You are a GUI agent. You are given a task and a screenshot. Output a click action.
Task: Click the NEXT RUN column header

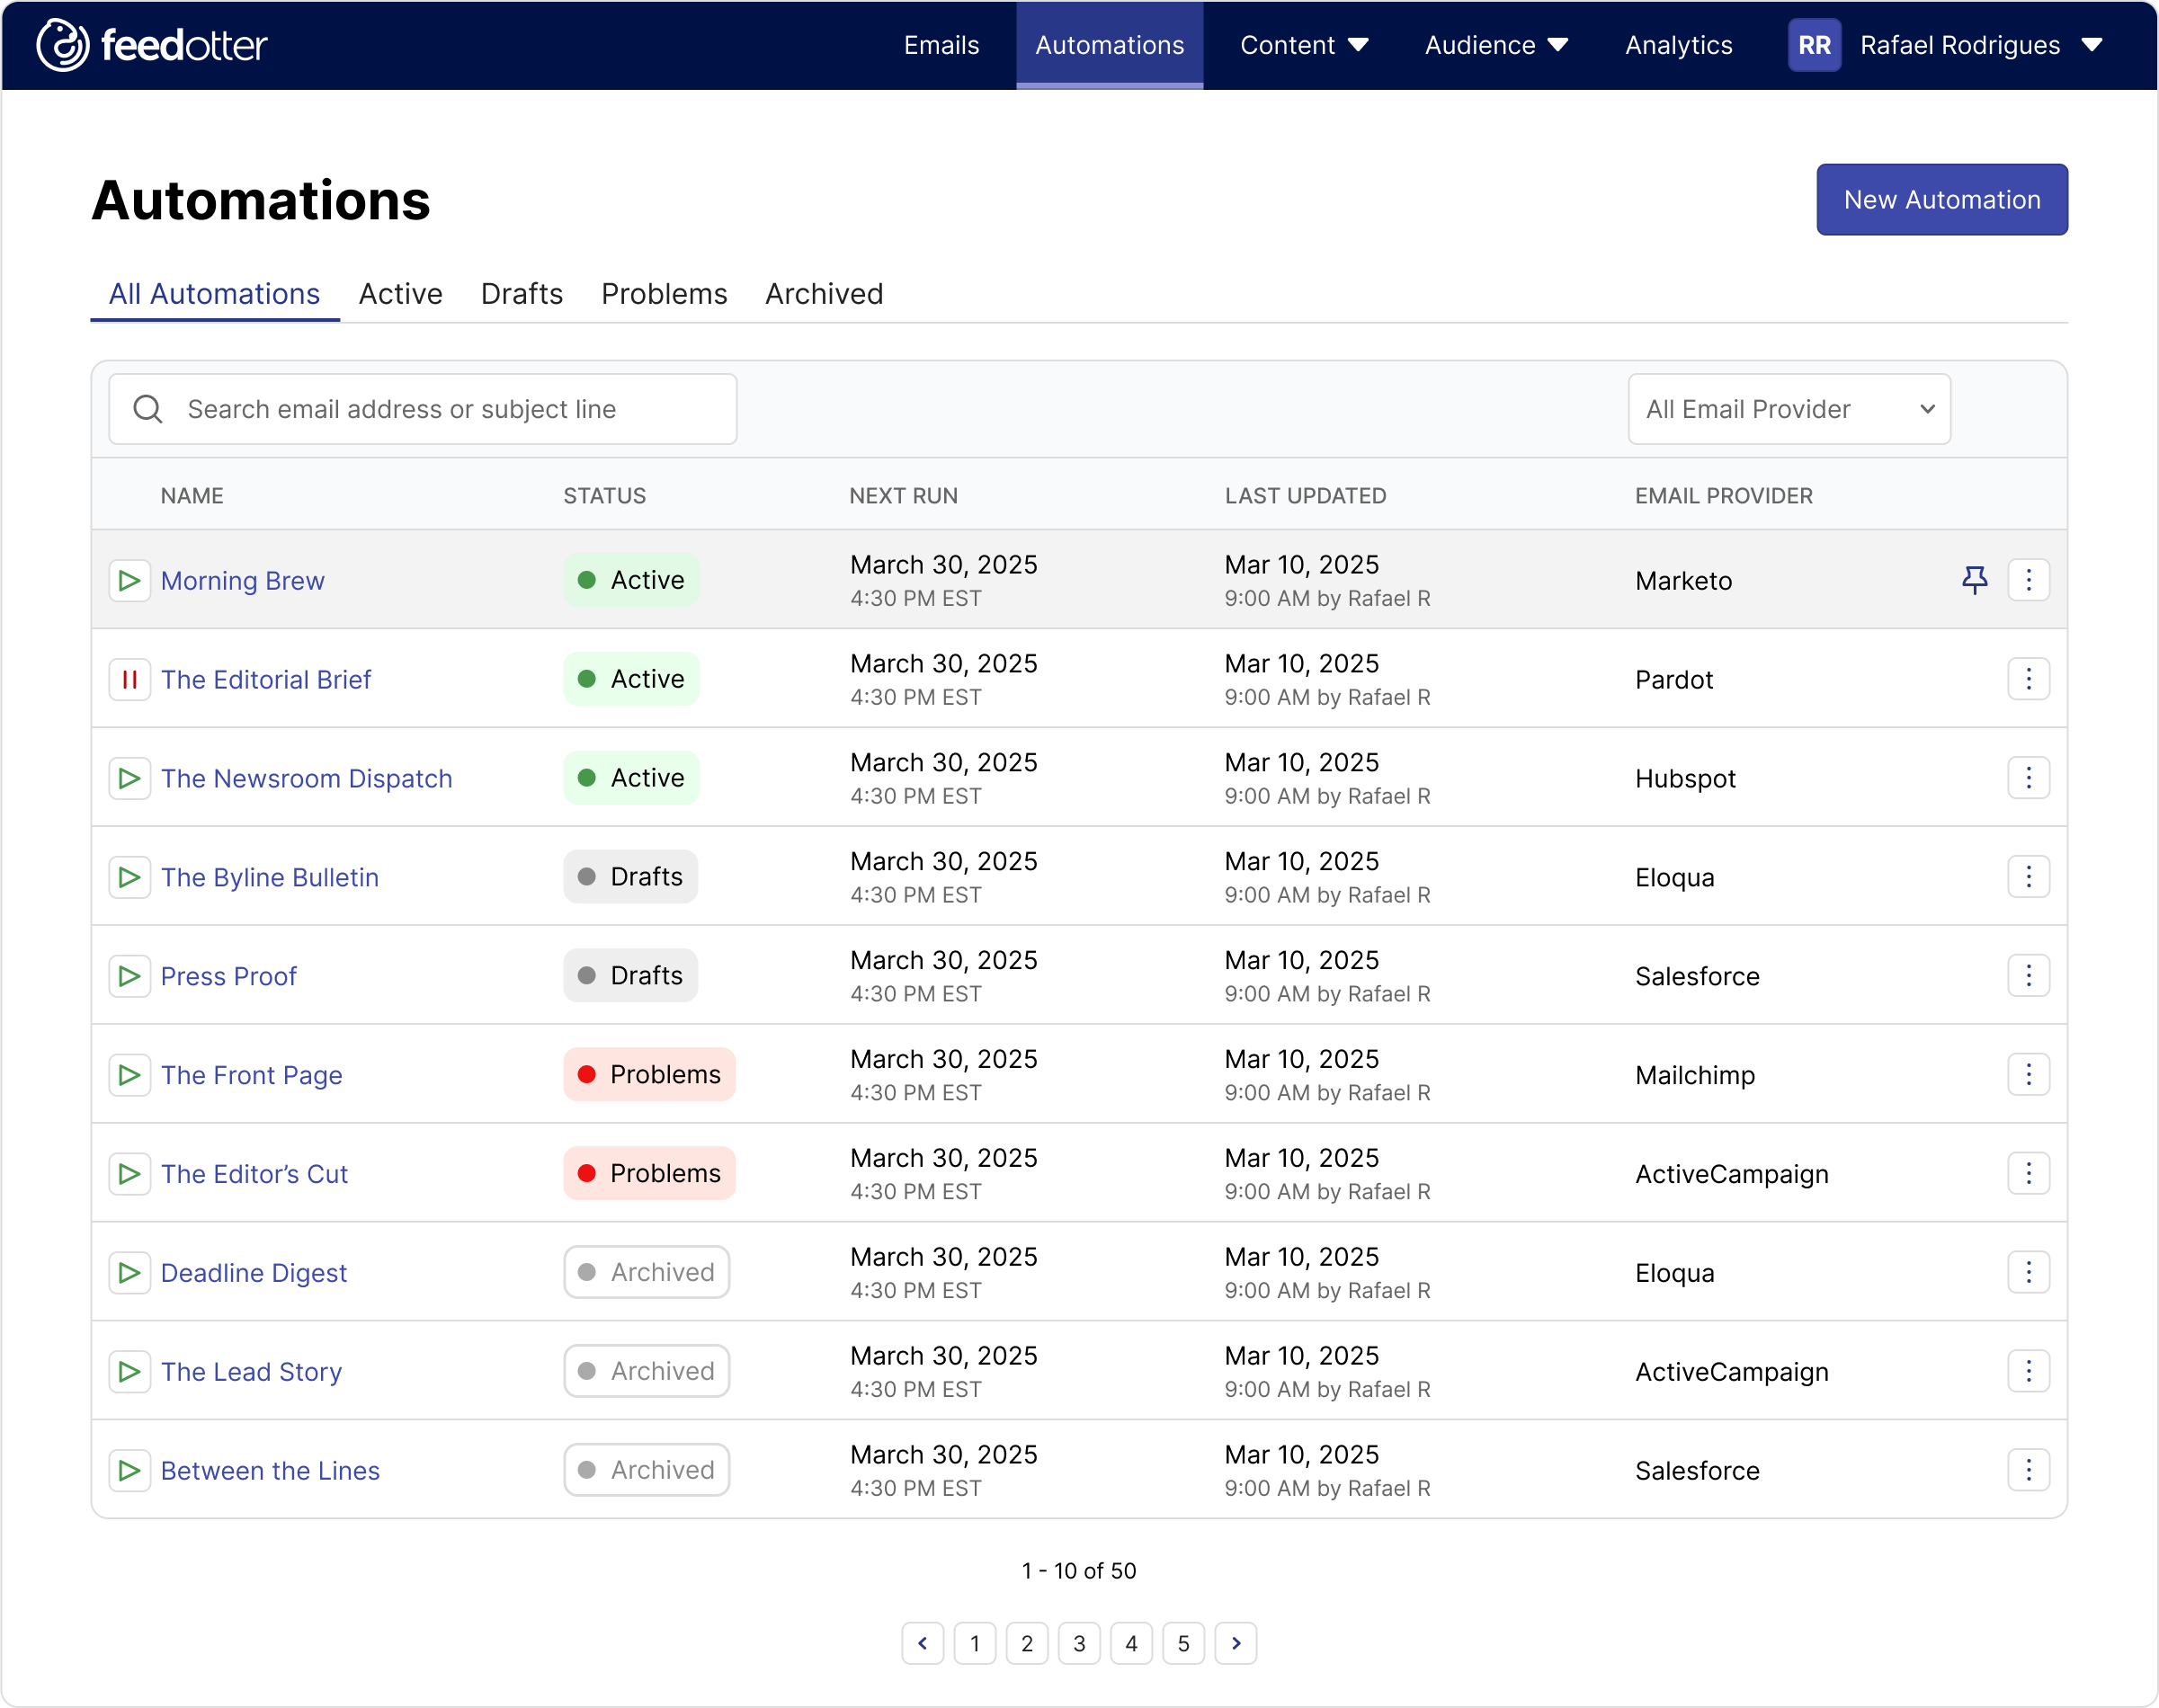903,496
